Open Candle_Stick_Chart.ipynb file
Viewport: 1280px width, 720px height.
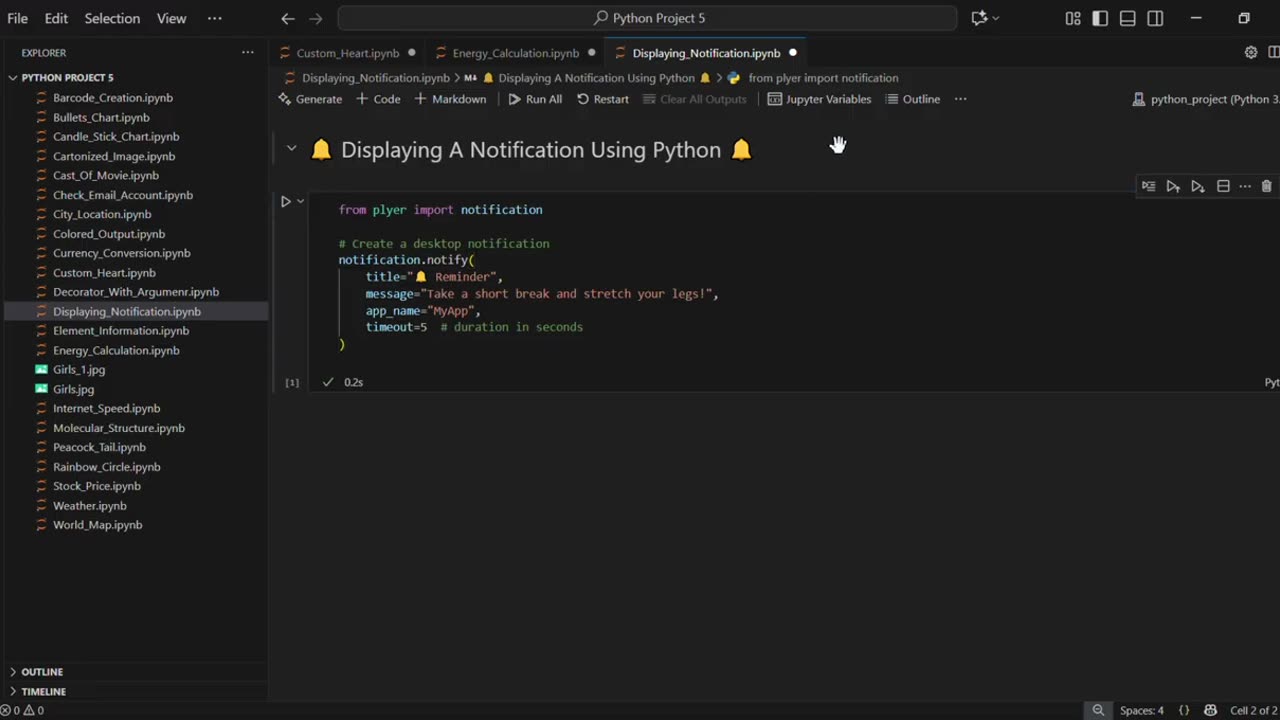(x=116, y=136)
